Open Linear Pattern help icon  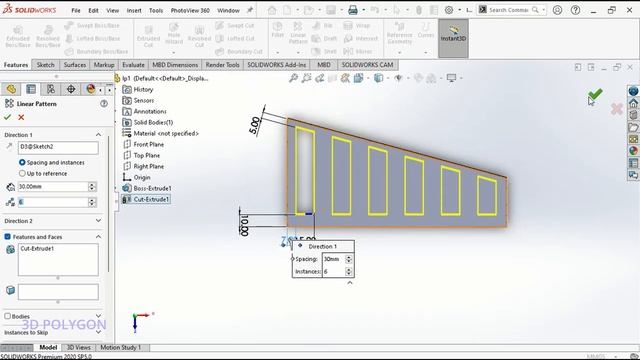click(104, 104)
